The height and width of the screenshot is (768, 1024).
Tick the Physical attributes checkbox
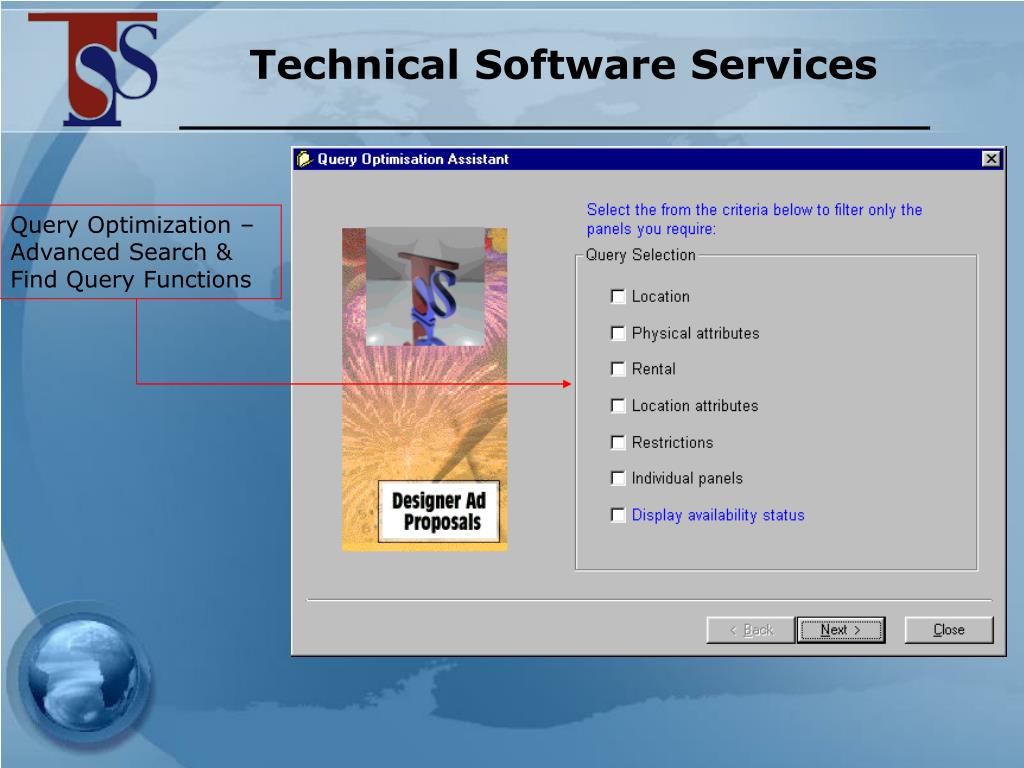[617, 333]
